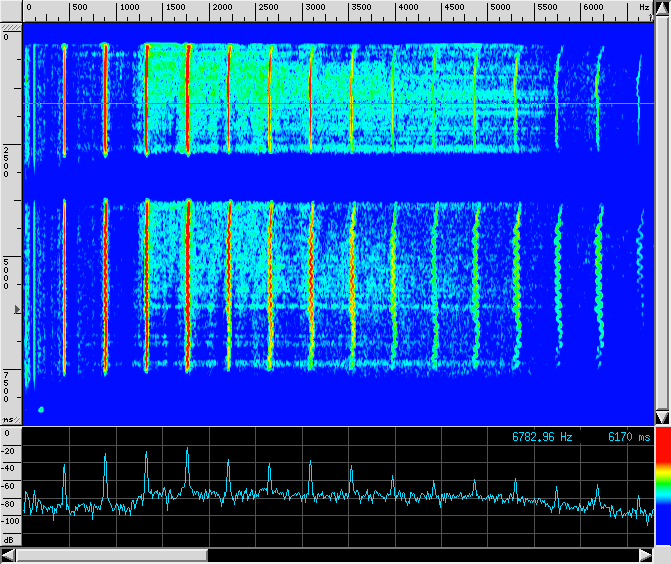Click the horizontal scrollbar thumb

(112, 555)
